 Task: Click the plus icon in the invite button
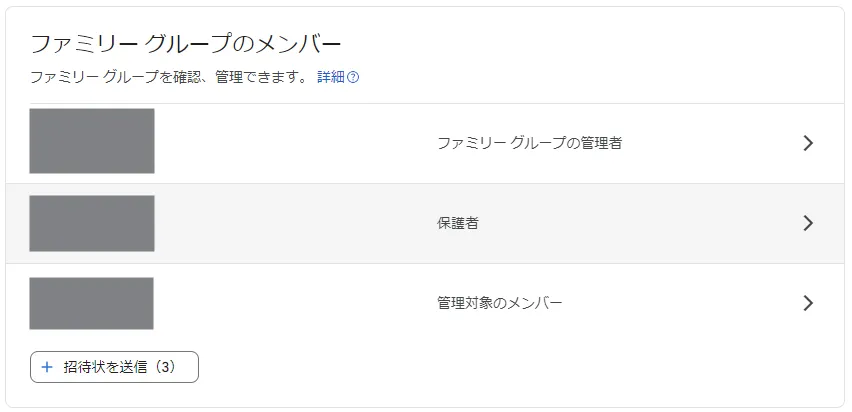click(46, 367)
